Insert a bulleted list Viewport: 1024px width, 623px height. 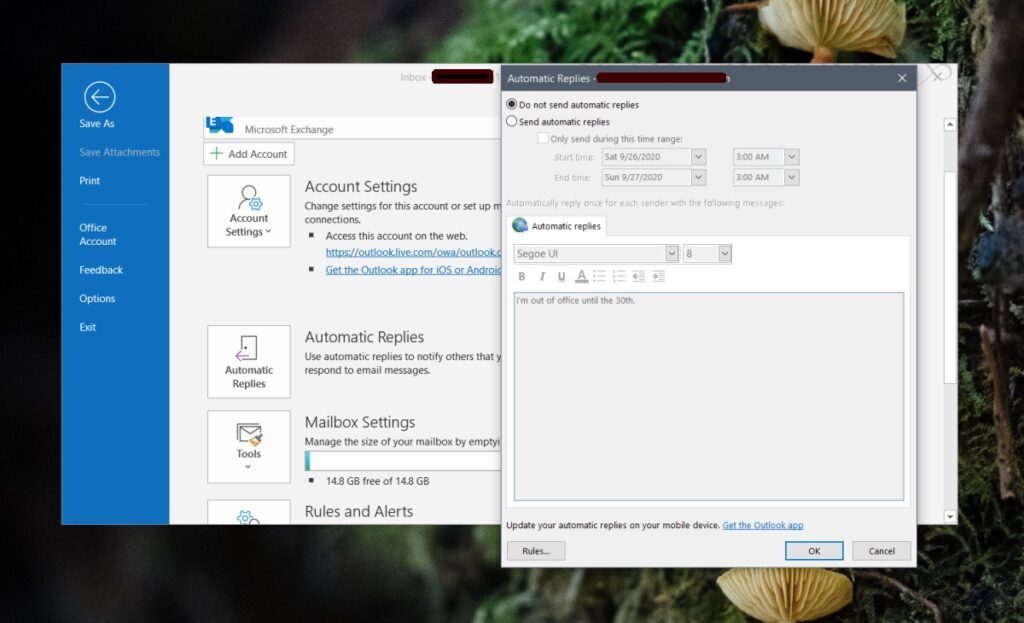pos(598,277)
